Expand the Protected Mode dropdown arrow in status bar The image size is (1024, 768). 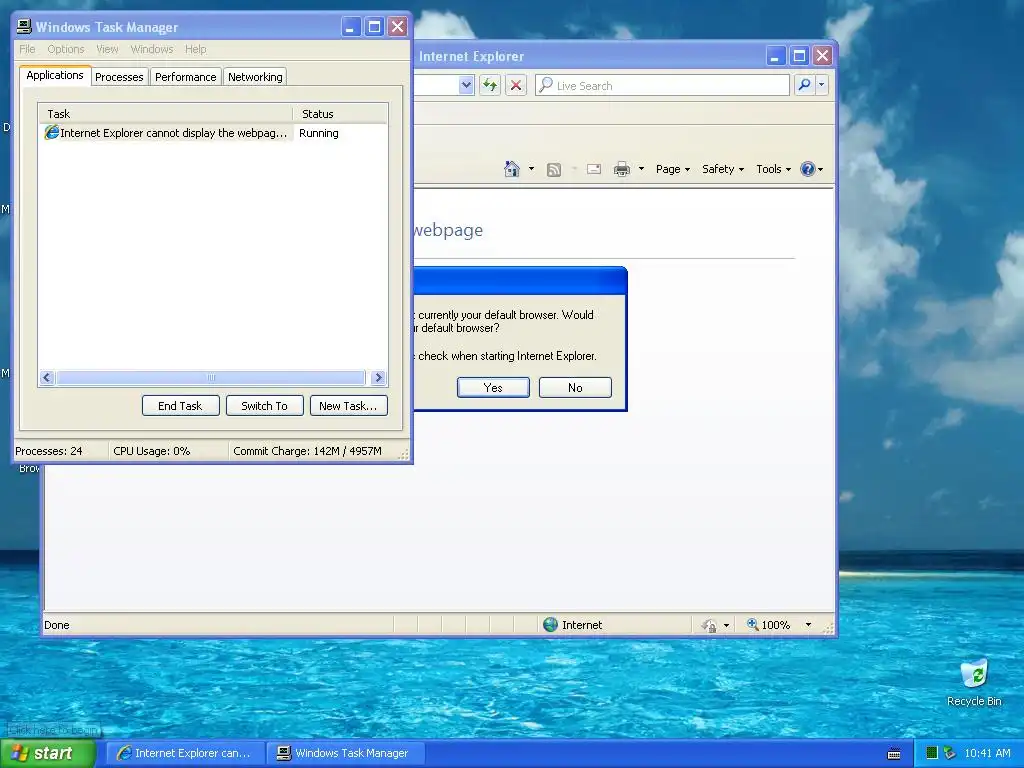[726, 626]
